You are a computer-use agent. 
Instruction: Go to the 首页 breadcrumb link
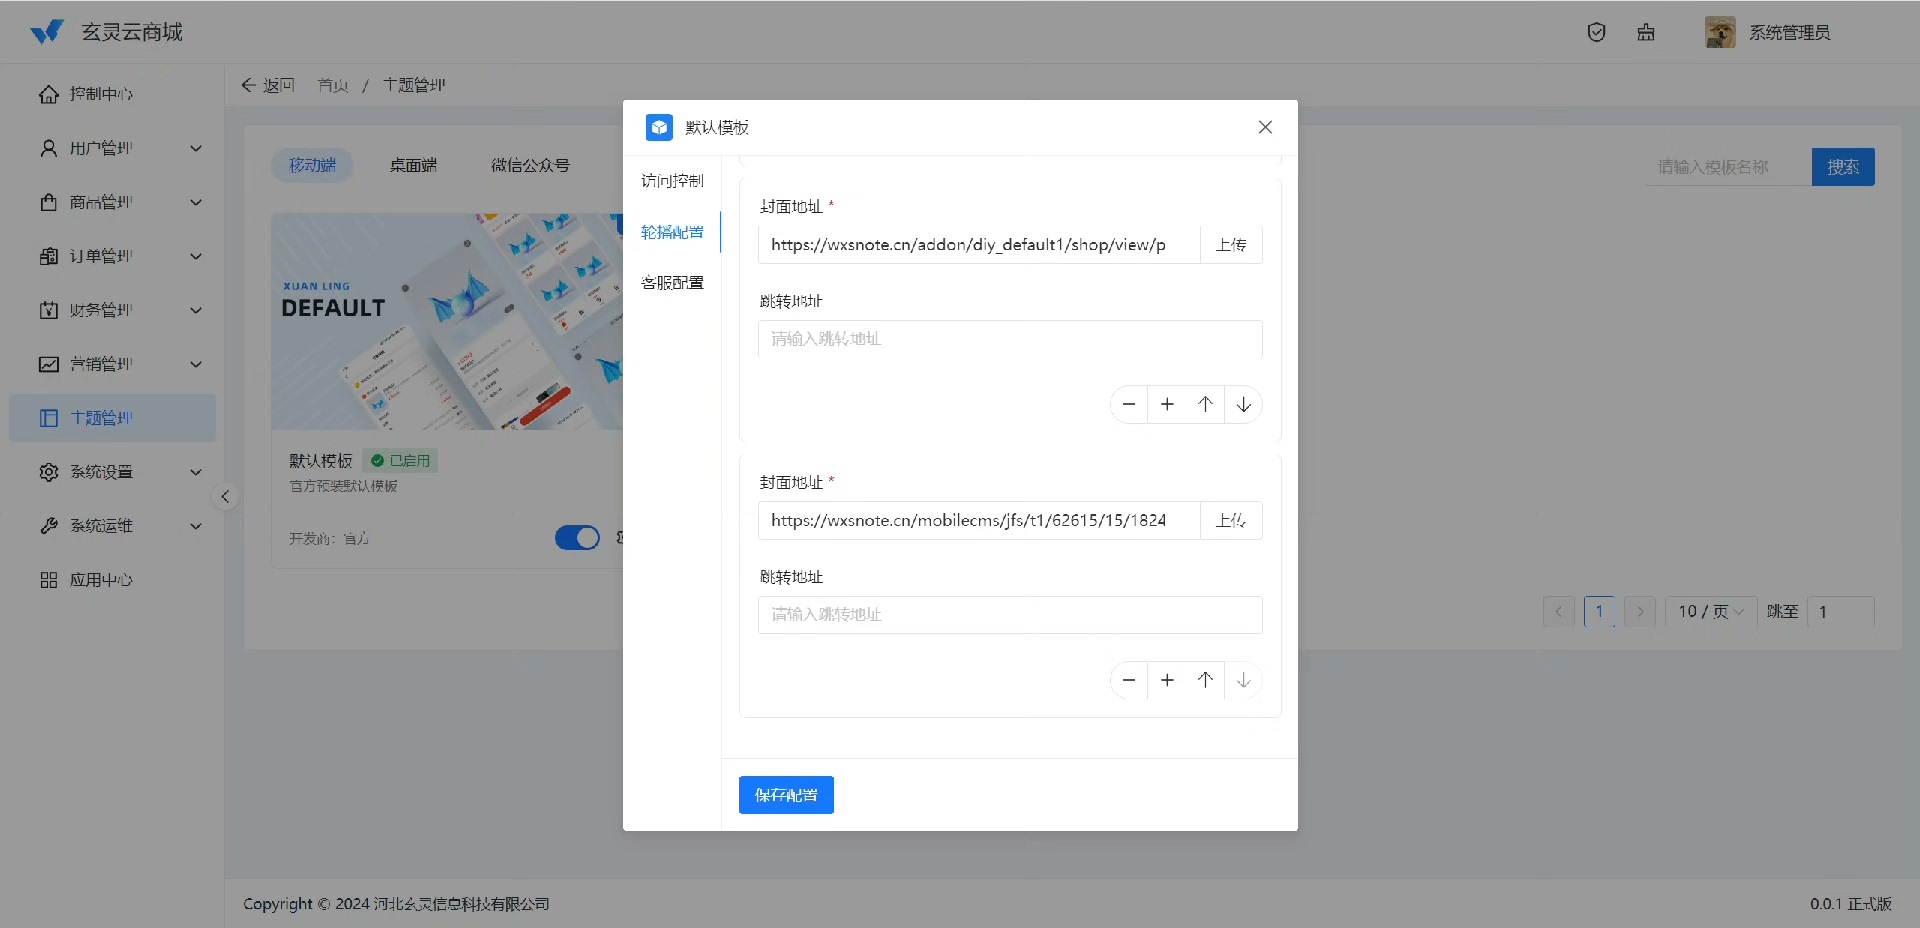[x=333, y=85]
